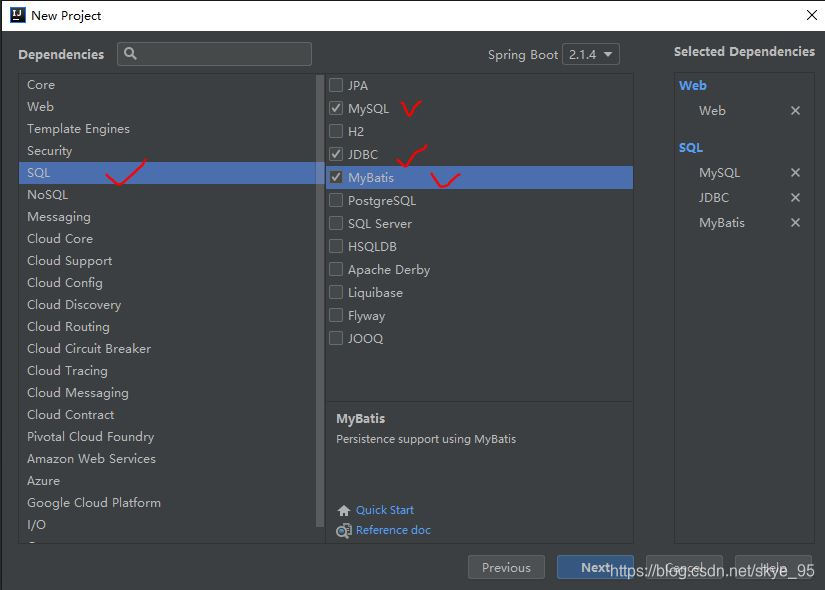Screen dimensions: 825x590
Task: Enable the JPA dependency checkbox
Action: pos(336,85)
